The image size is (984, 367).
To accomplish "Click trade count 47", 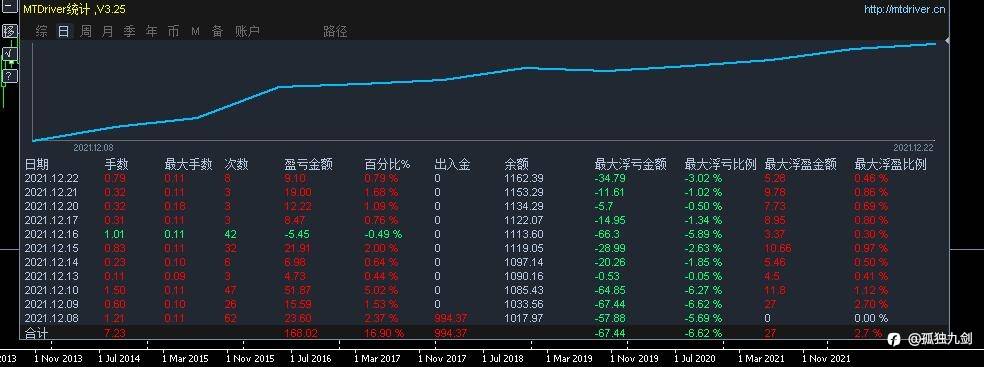I will click(x=231, y=290).
